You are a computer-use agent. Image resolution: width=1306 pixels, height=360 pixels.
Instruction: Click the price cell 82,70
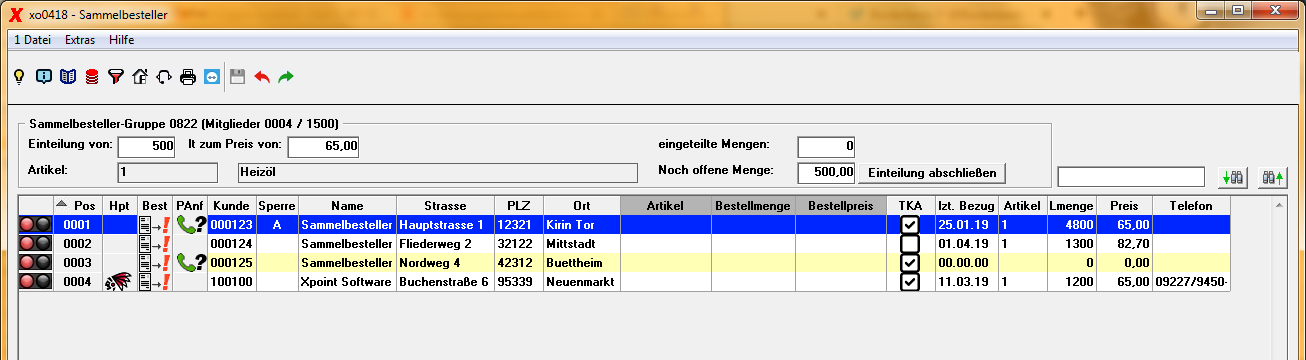(1124, 244)
